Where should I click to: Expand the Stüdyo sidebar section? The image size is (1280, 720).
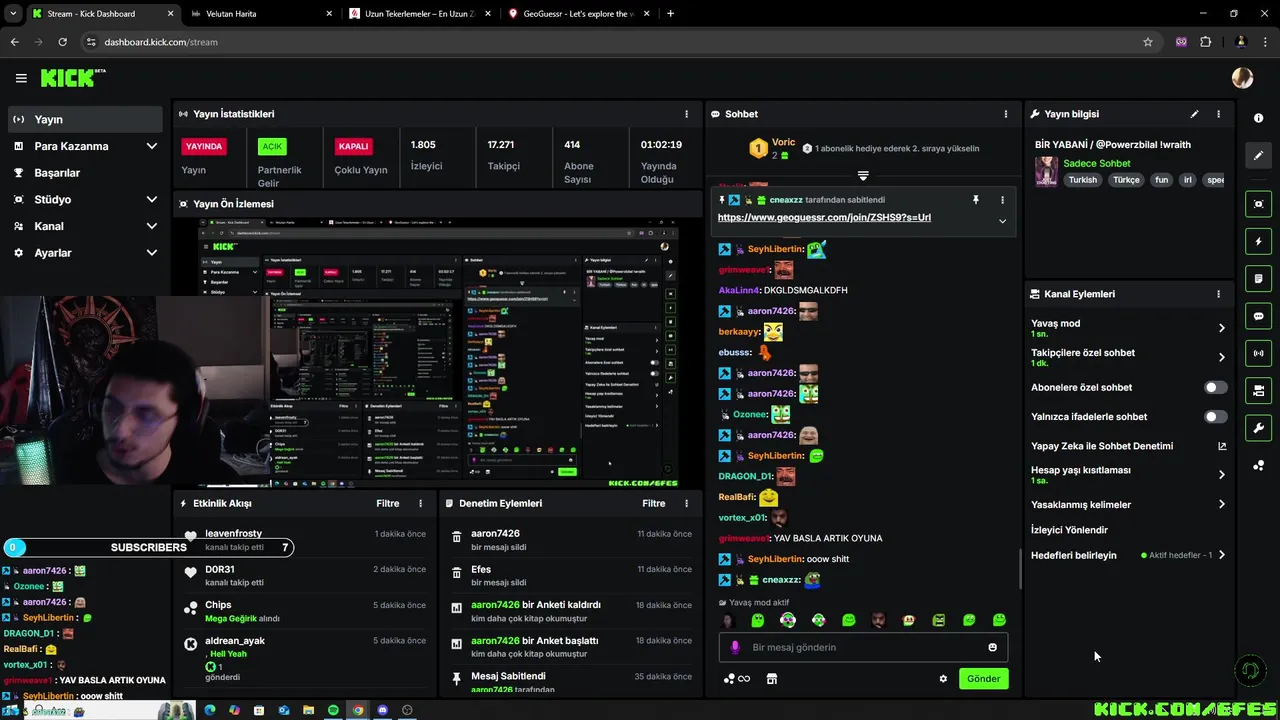pyautogui.click(x=151, y=199)
